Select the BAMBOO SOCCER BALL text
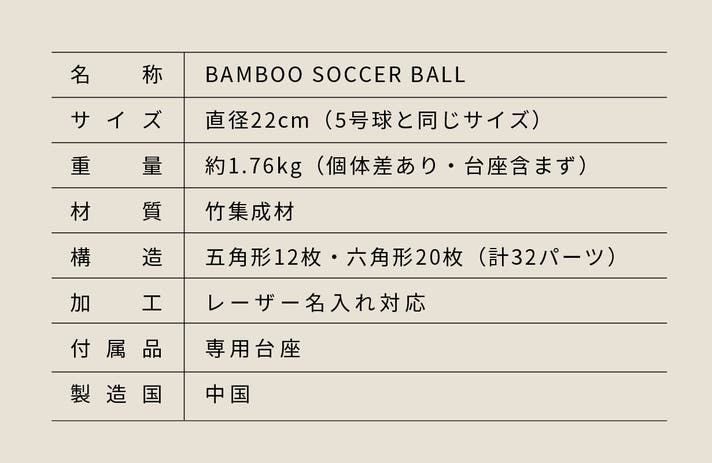This screenshot has height=463, width=712. click(336, 75)
